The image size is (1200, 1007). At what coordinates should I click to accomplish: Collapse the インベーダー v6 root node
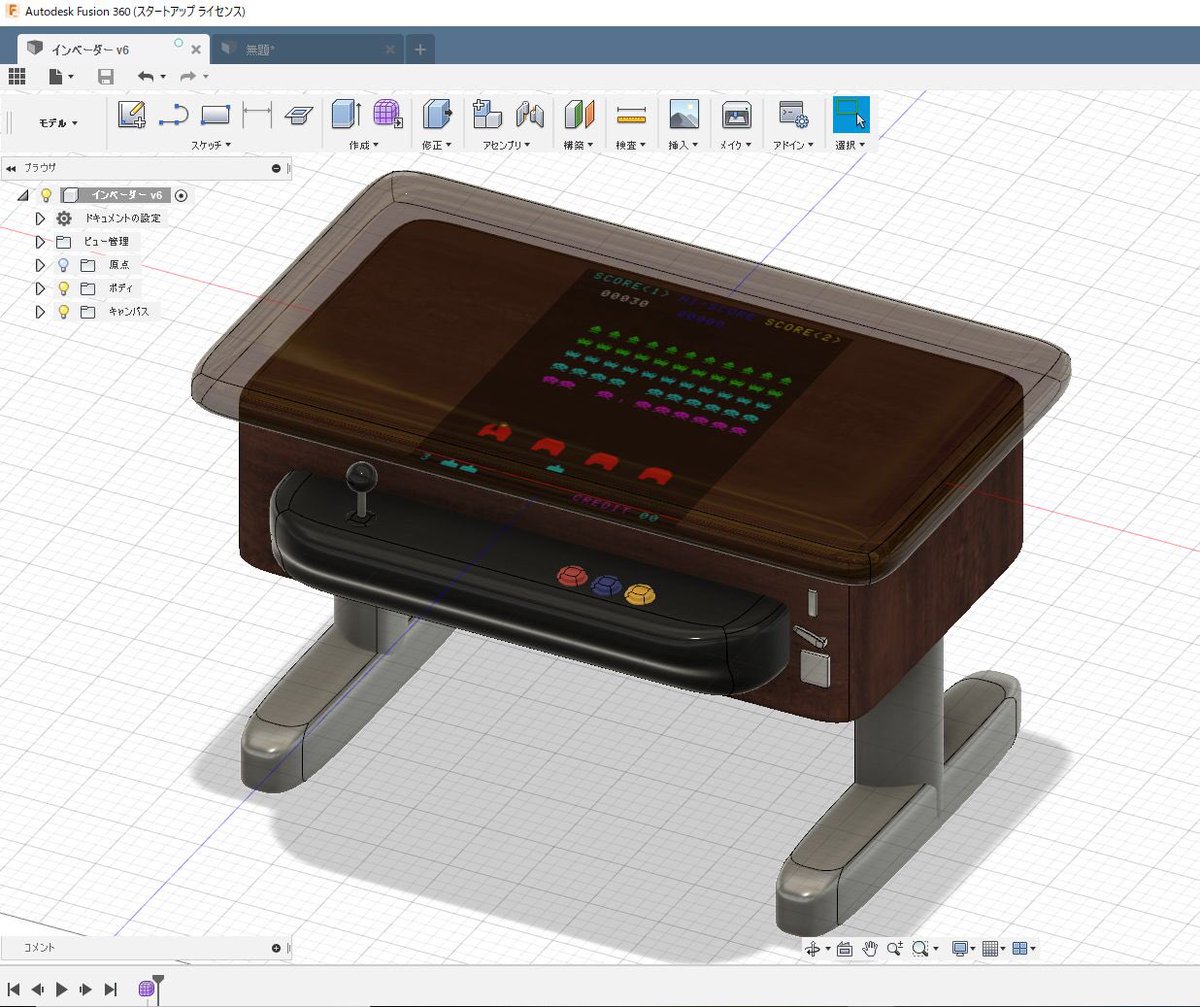23,195
